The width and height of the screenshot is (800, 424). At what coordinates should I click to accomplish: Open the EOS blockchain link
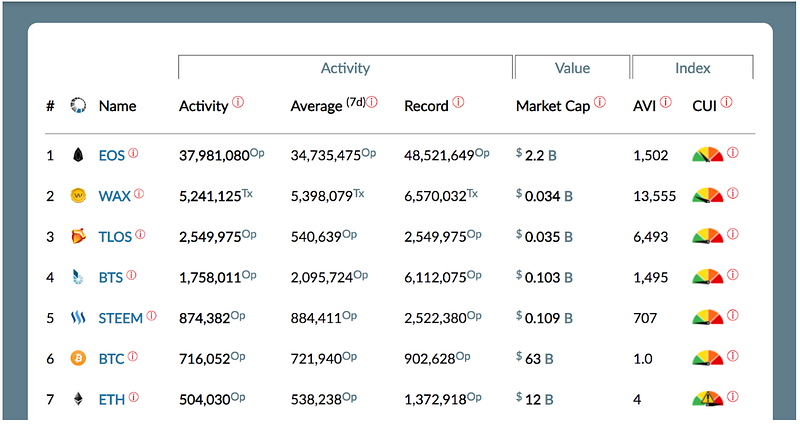point(111,156)
